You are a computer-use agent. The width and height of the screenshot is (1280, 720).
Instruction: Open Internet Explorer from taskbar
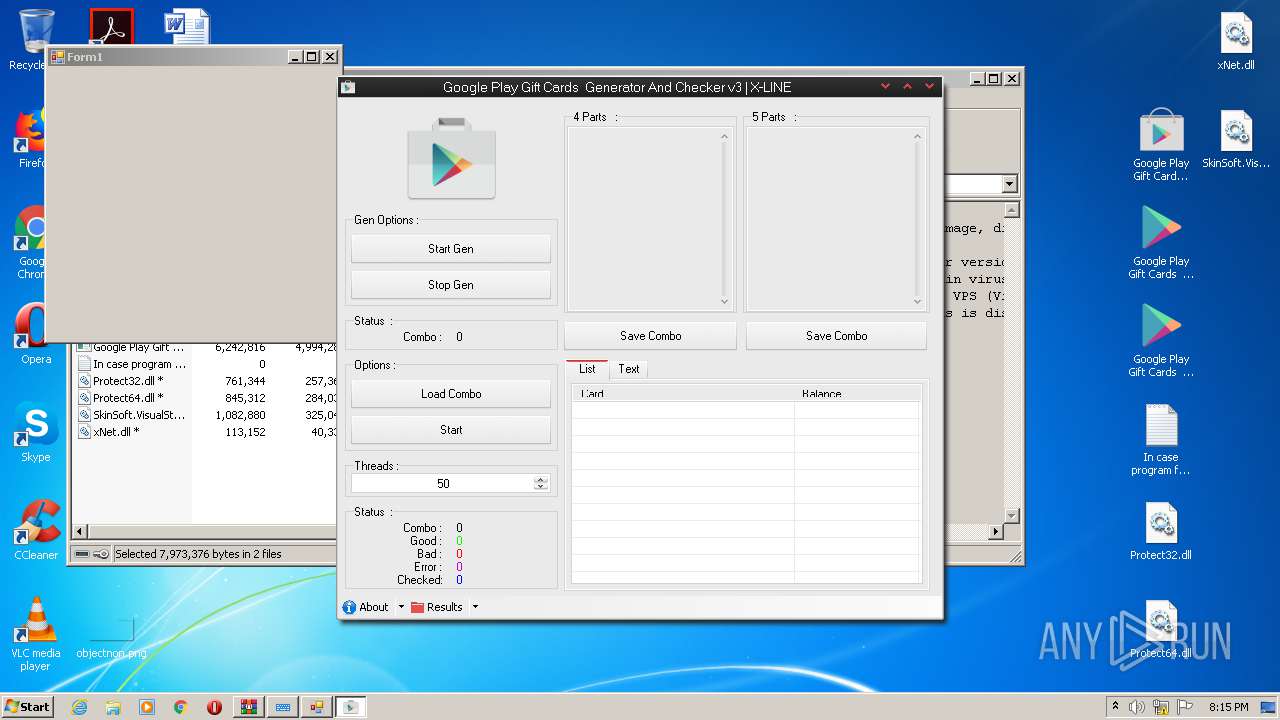79,707
